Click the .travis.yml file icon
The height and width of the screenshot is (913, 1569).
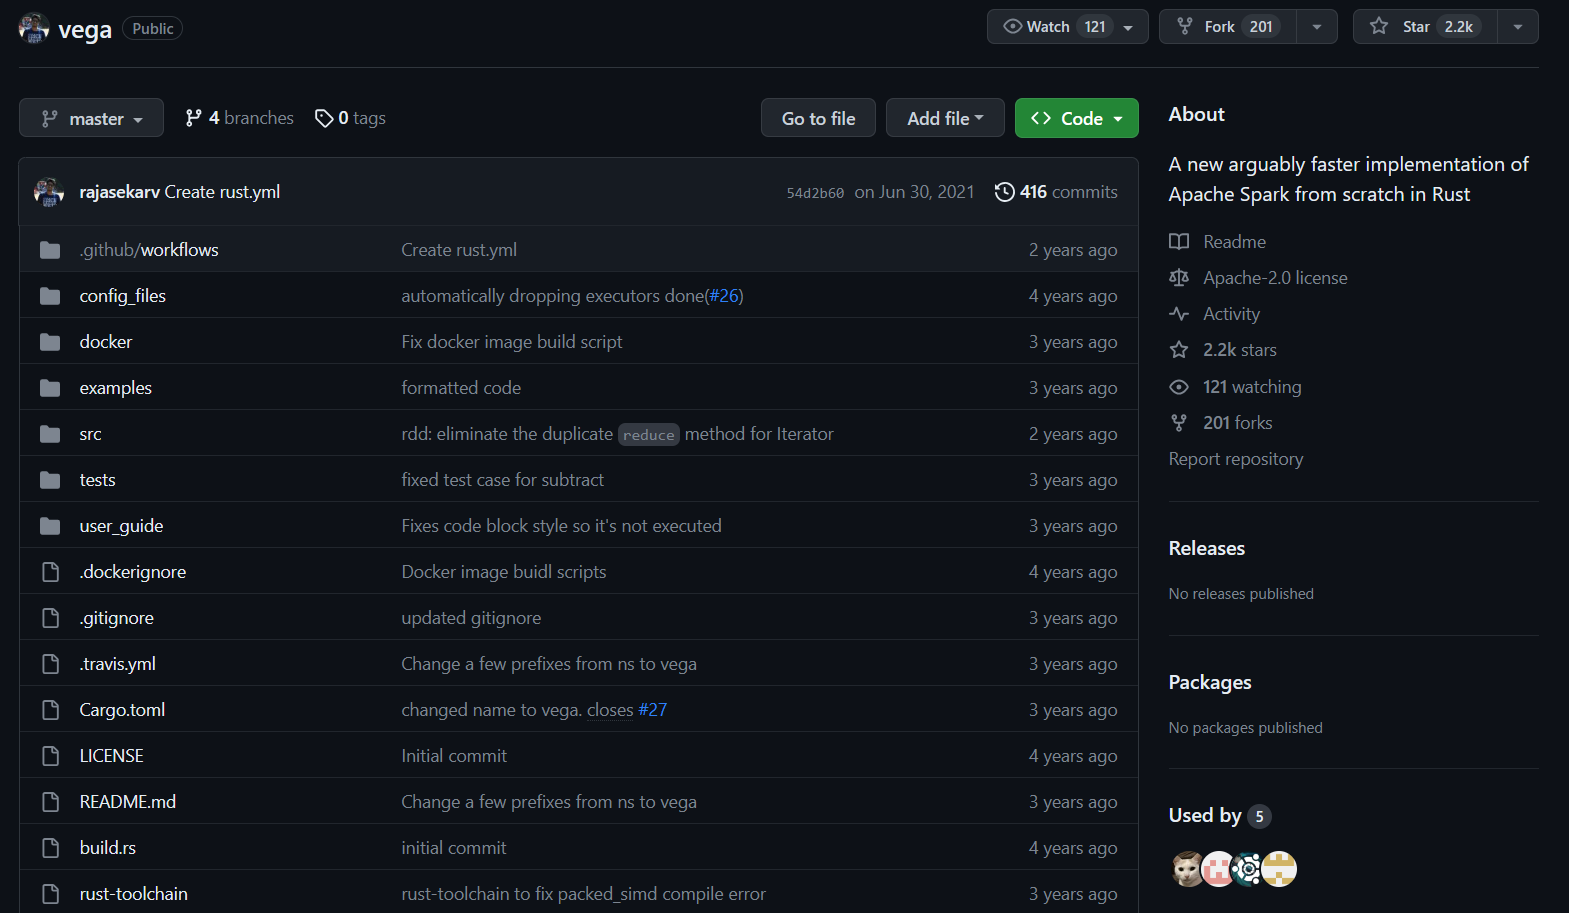[x=50, y=664]
